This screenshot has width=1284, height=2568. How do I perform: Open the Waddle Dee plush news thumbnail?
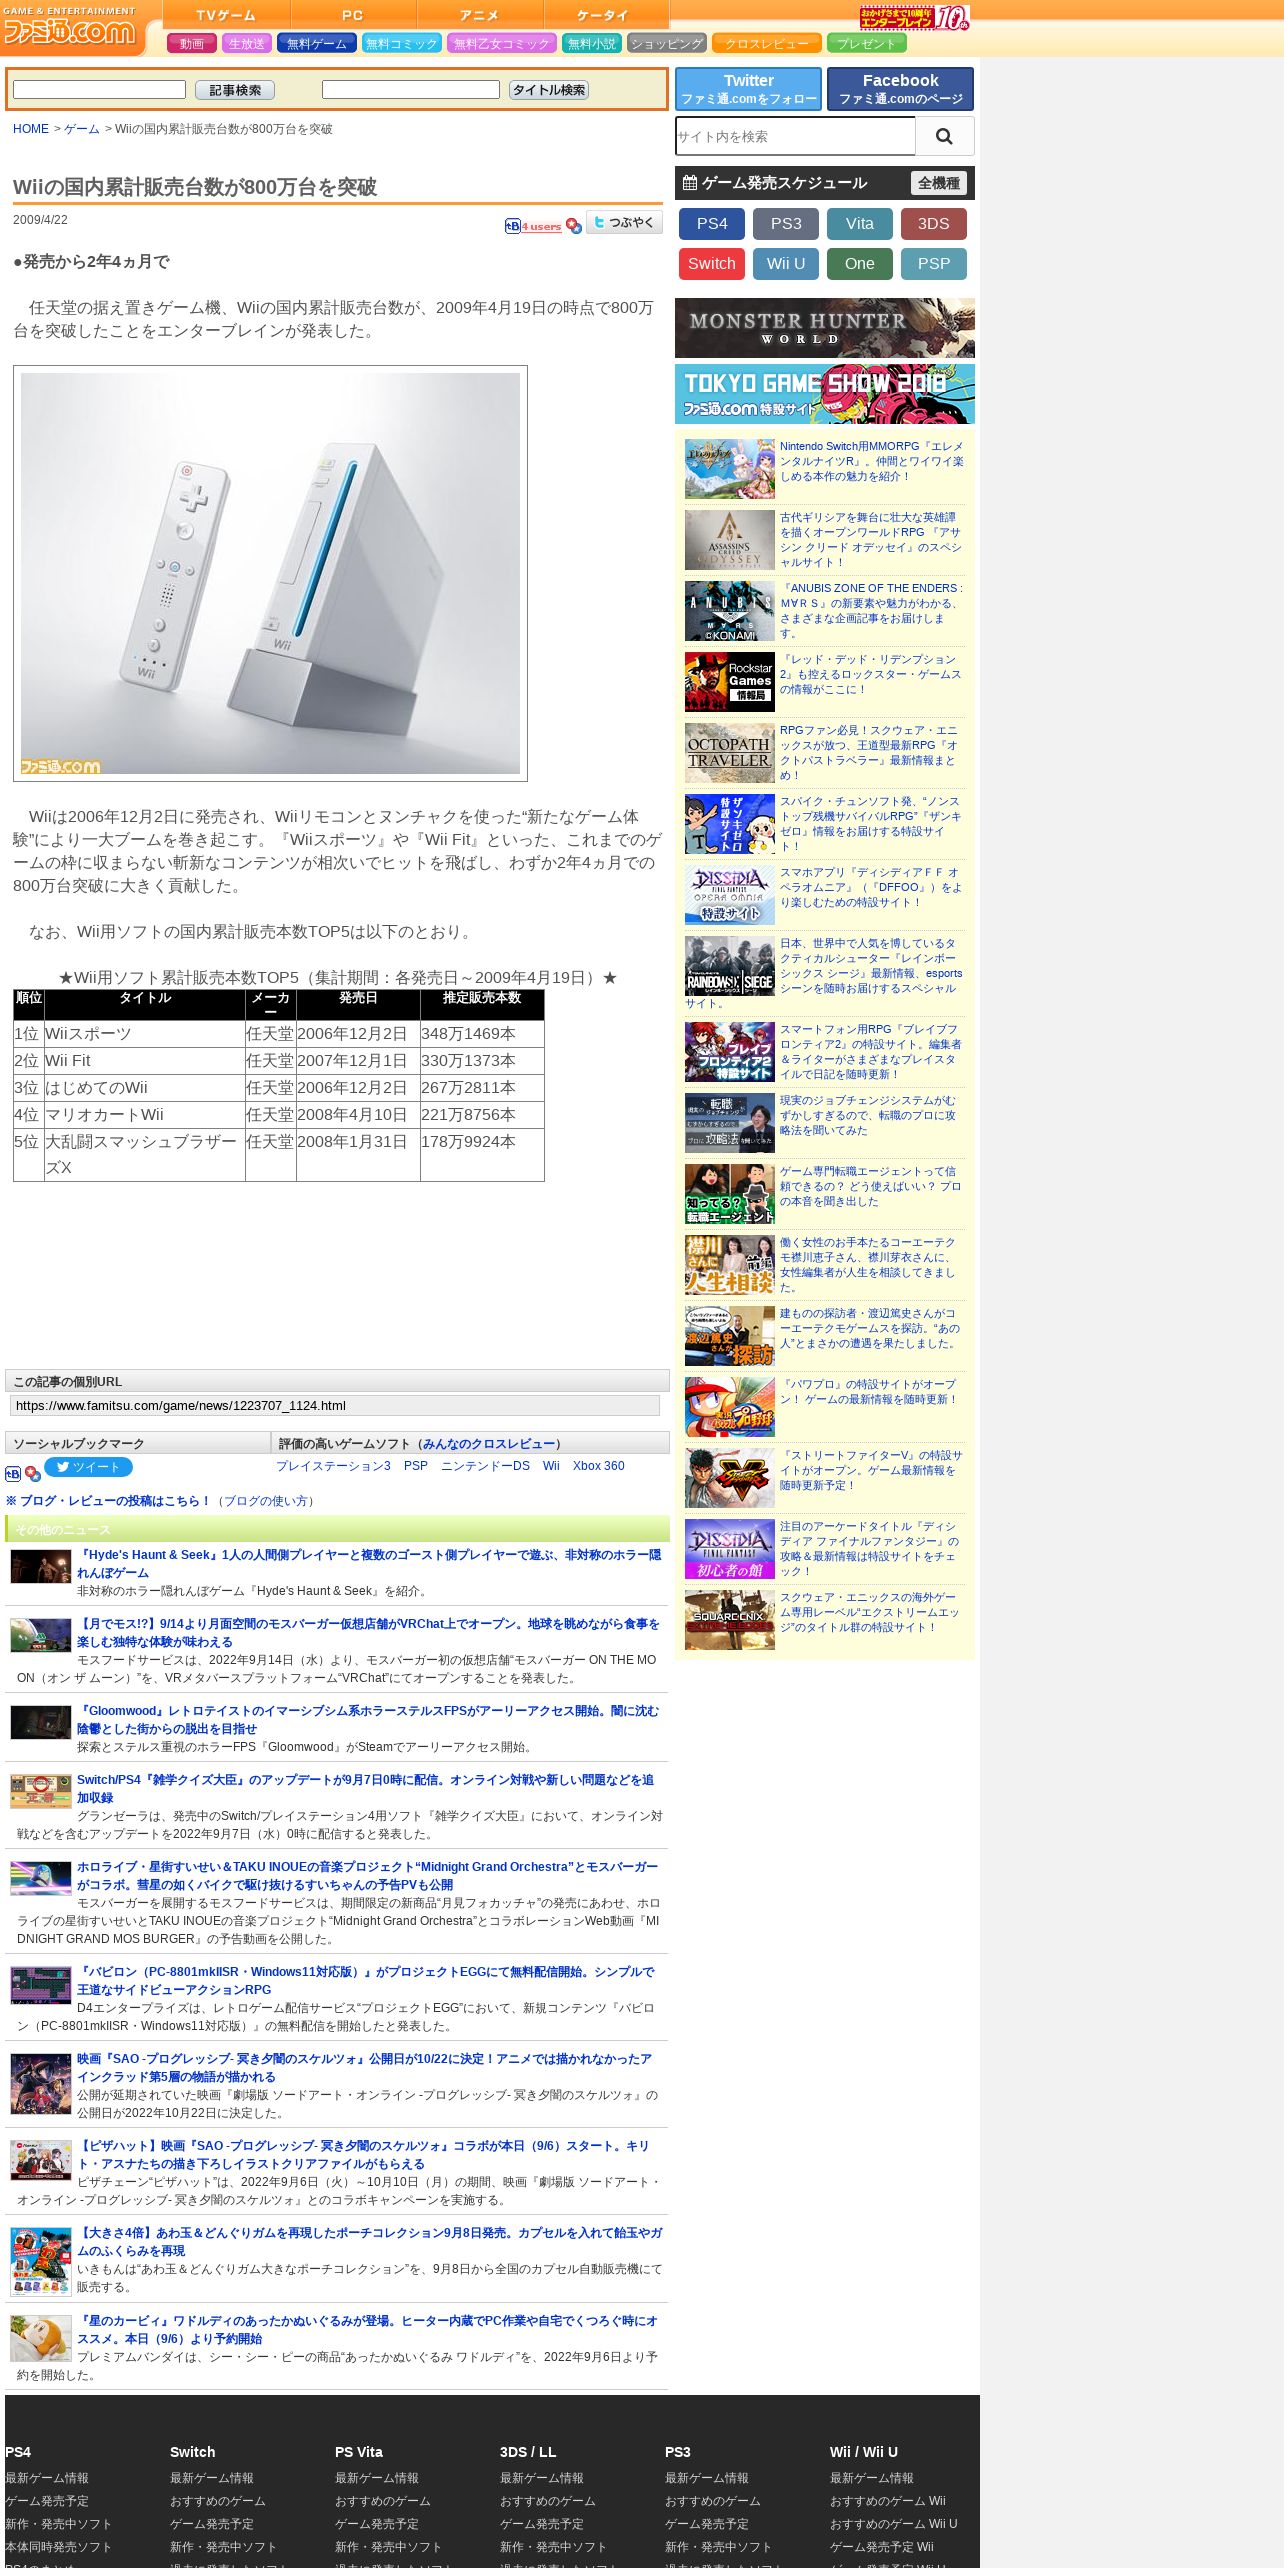pyautogui.click(x=41, y=2338)
